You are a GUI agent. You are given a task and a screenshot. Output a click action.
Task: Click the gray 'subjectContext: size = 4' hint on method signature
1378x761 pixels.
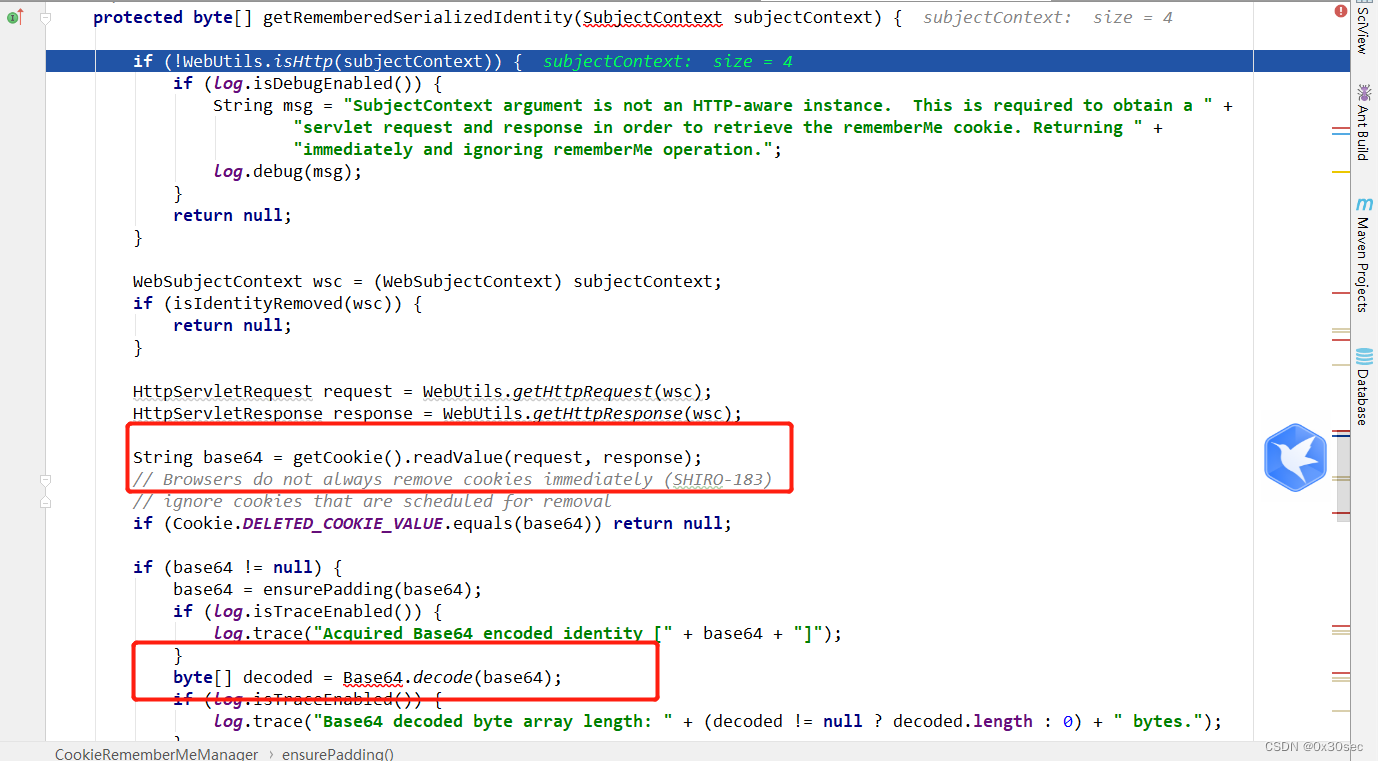(x=1047, y=18)
